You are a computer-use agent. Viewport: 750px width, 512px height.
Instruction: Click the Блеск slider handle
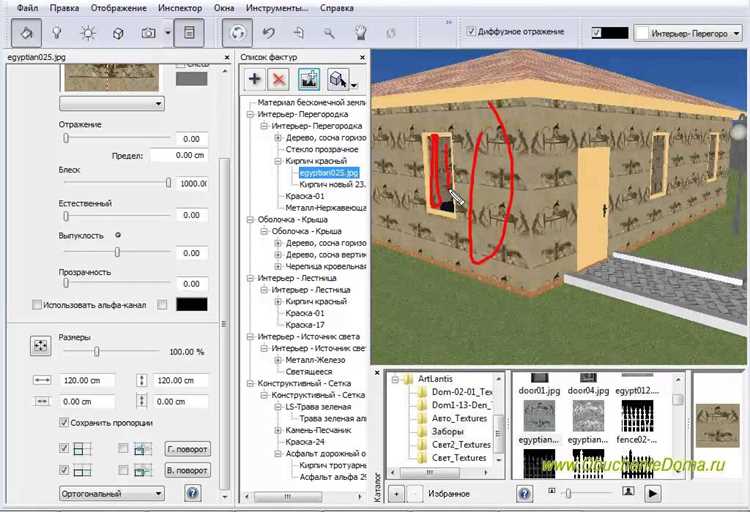coord(168,183)
